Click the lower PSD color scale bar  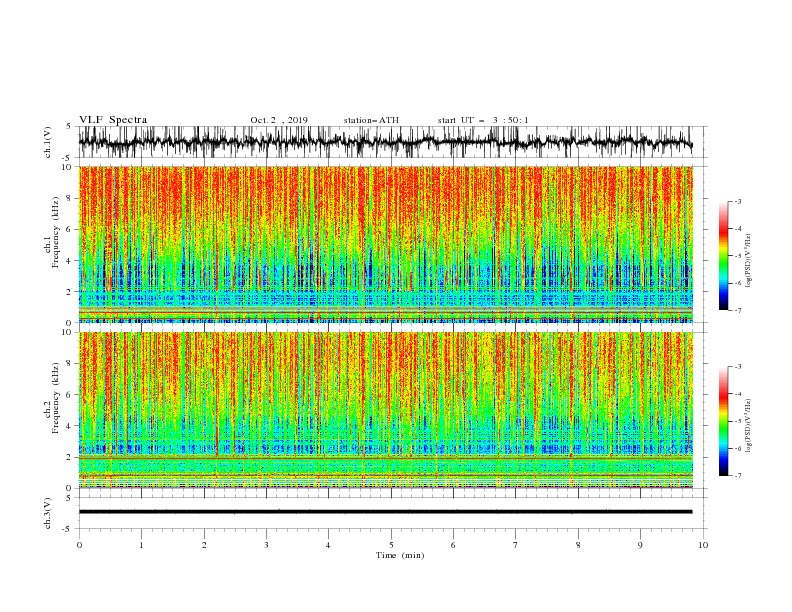723,421
